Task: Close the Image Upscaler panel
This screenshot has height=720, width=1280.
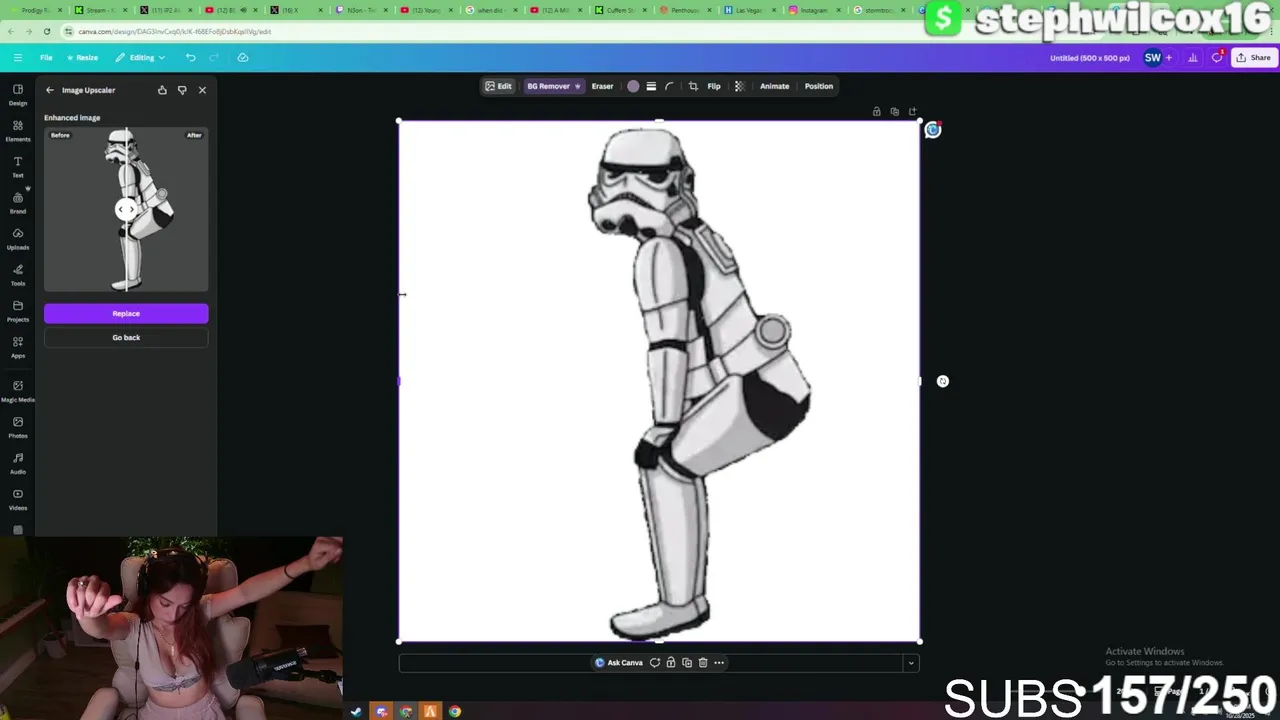Action: (x=202, y=90)
